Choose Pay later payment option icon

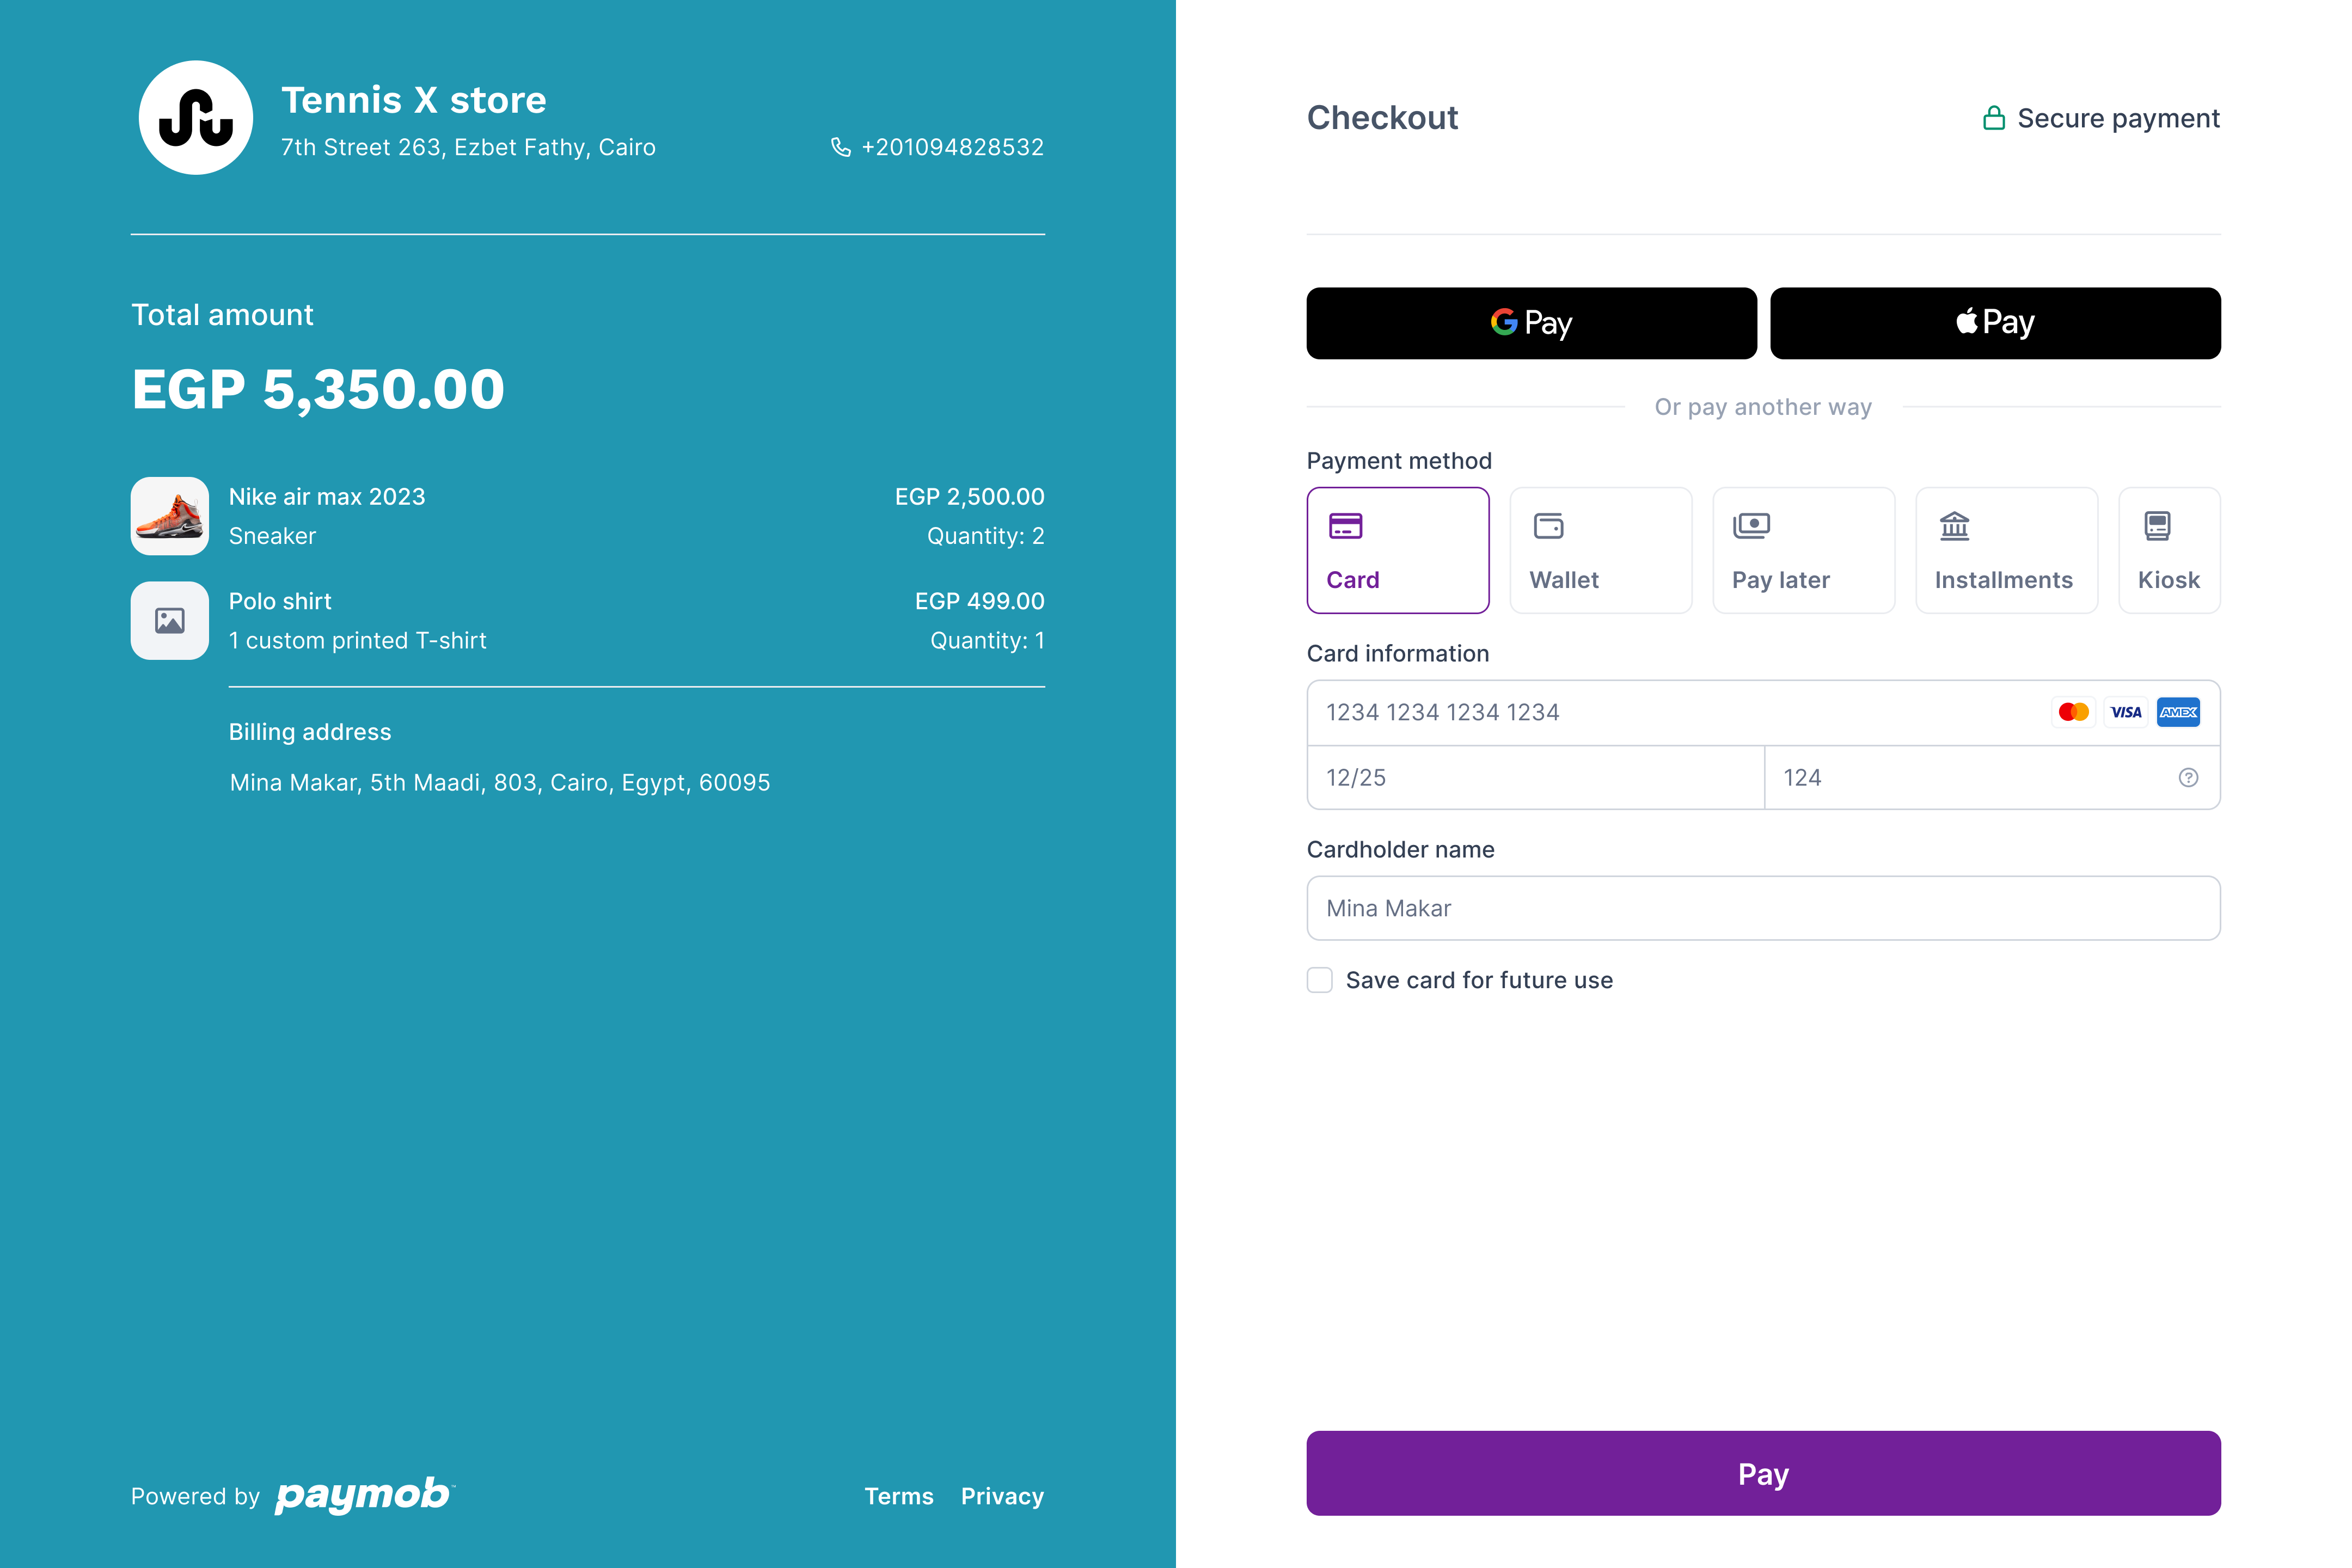[x=1752, y=525]
